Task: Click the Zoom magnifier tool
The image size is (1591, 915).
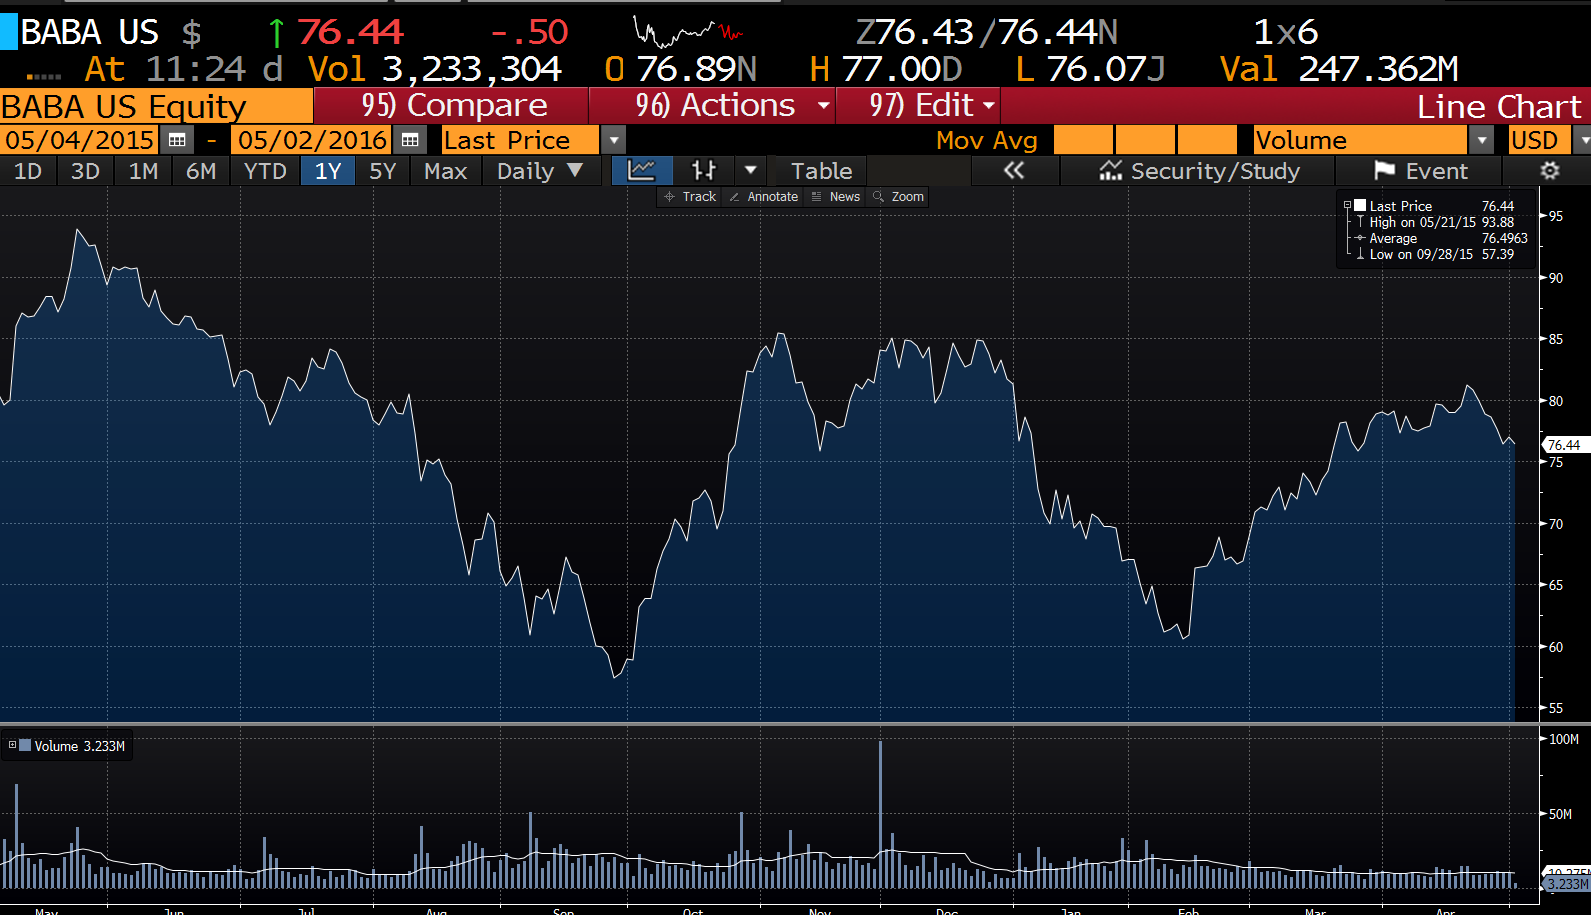Action: tap(898, 197)
